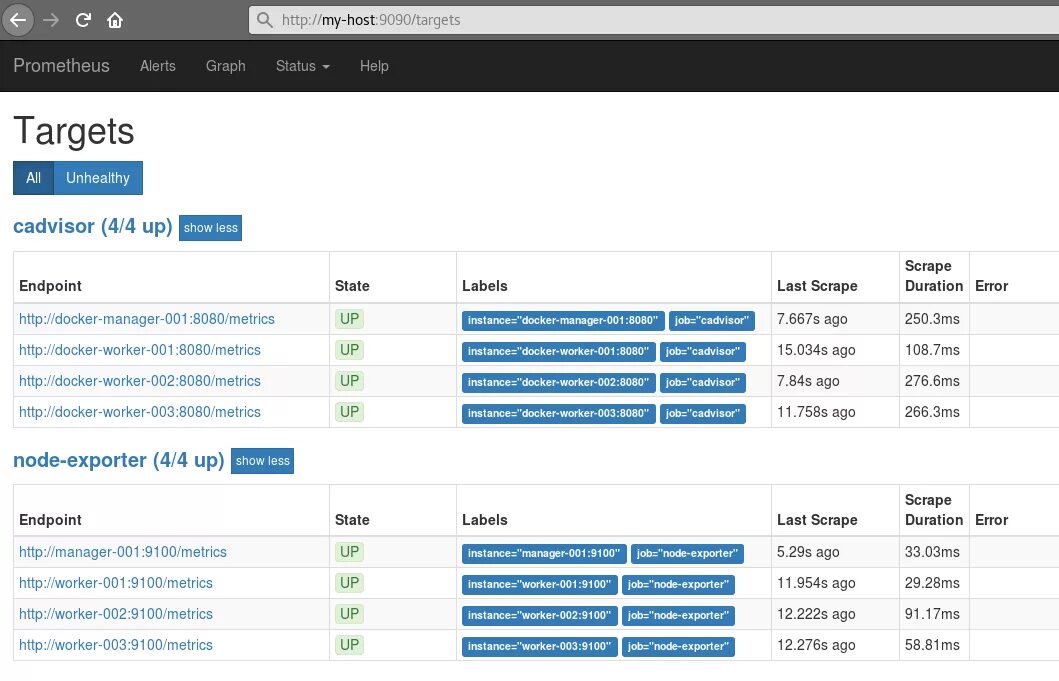The height and width of the screenshot is (681, 1059).
Task: Click the 33.03ms scrape duration value
Action: coord(932,552)
